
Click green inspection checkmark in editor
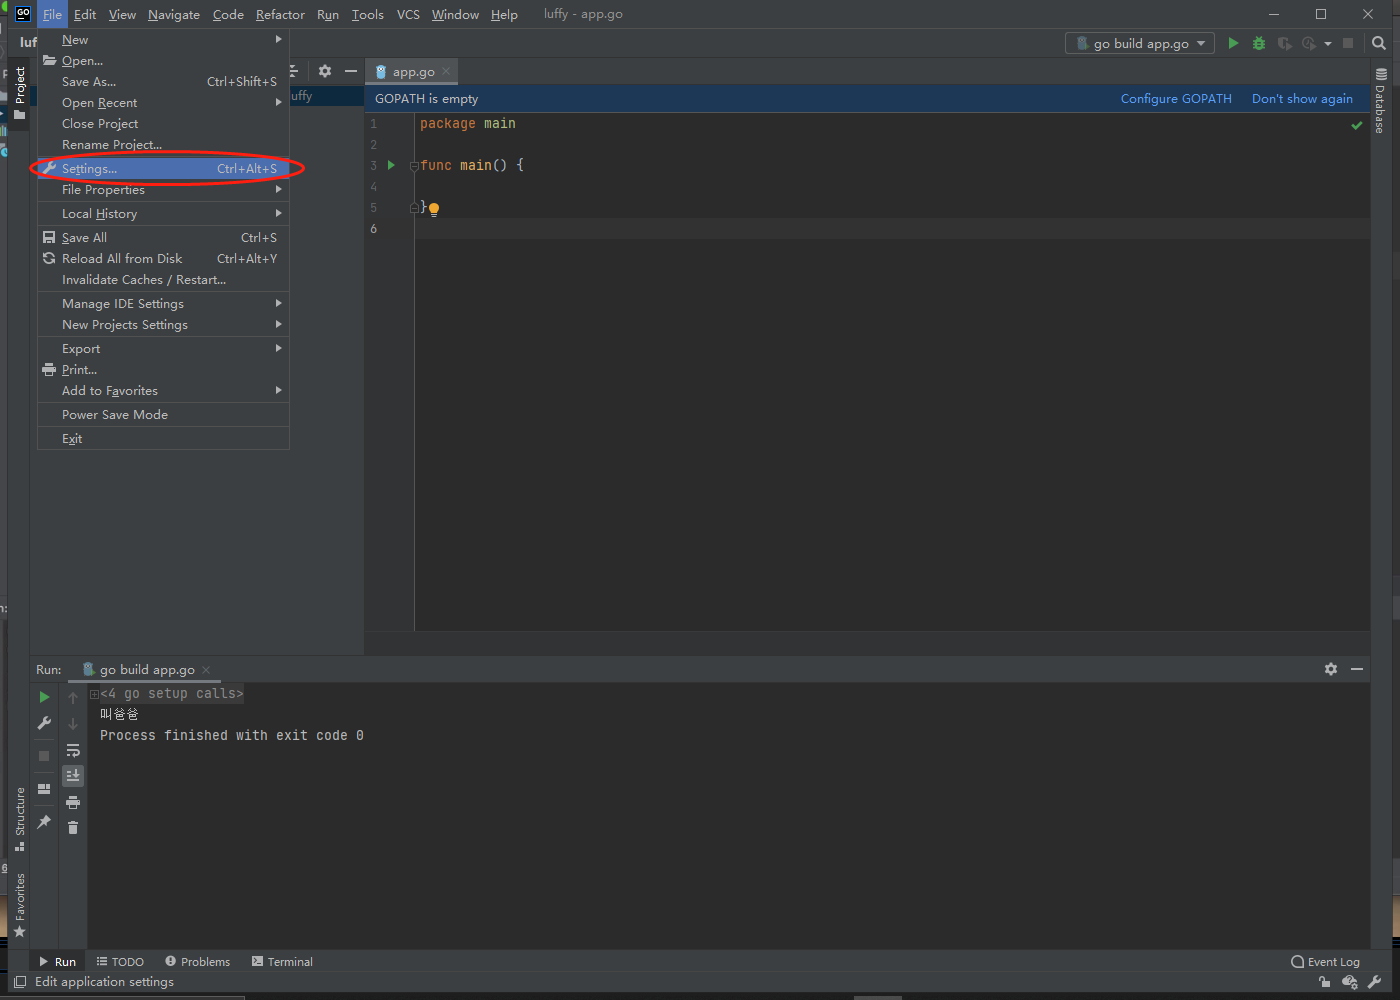pos(1357,125)
